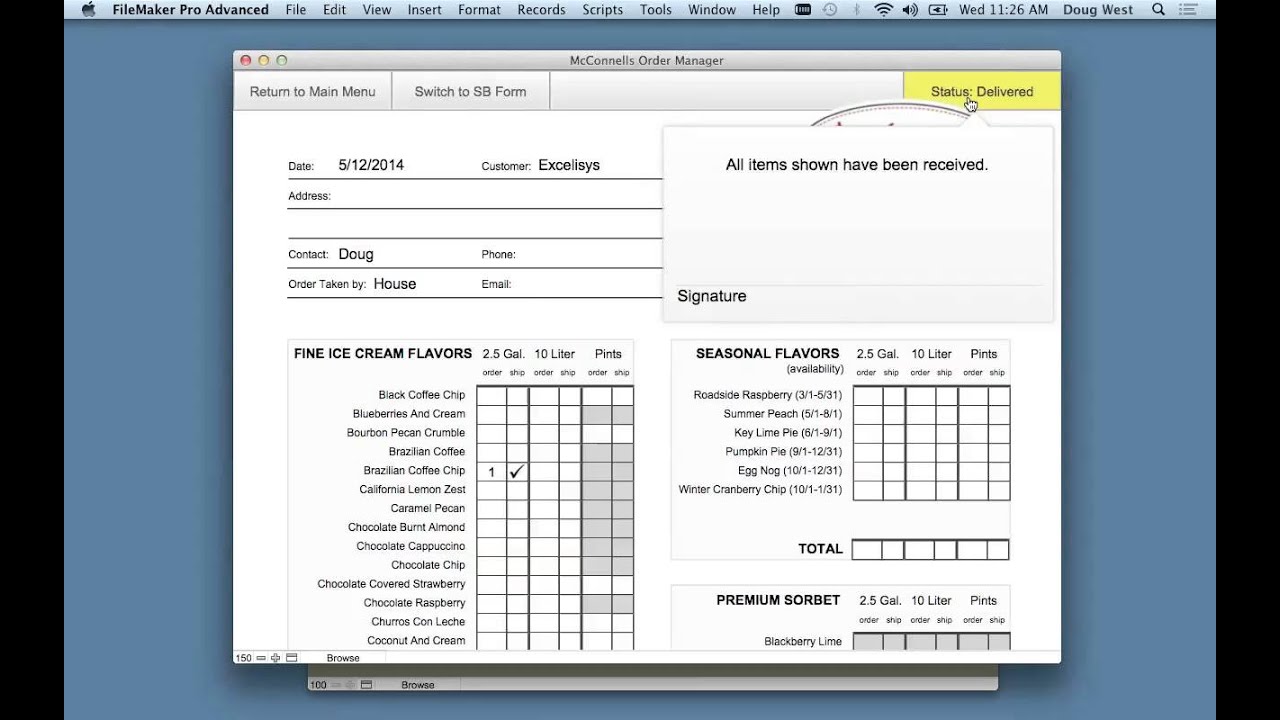Click Black Coffee Chip 10 Liter order cell
Image resolution: width=1280 pixels, height=720 pixels.
pos(543,395)
